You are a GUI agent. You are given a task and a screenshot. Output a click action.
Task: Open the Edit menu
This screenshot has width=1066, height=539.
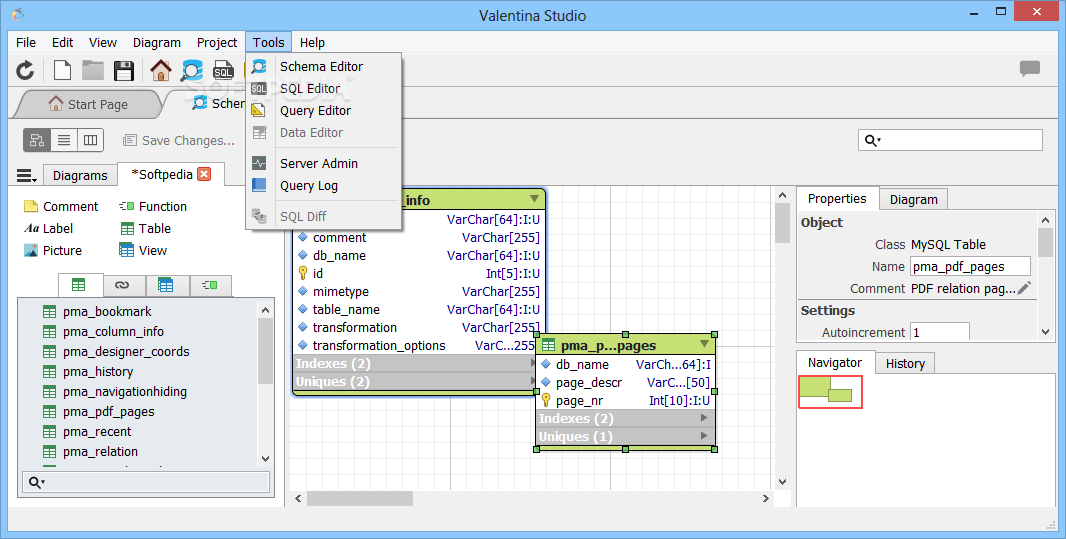[x=63, y=42]
